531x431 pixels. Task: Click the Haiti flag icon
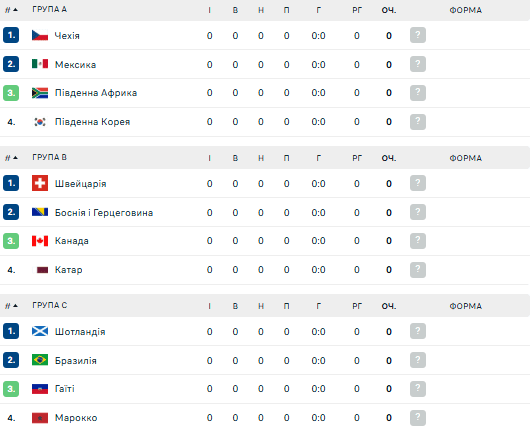[x=40, y=389]
